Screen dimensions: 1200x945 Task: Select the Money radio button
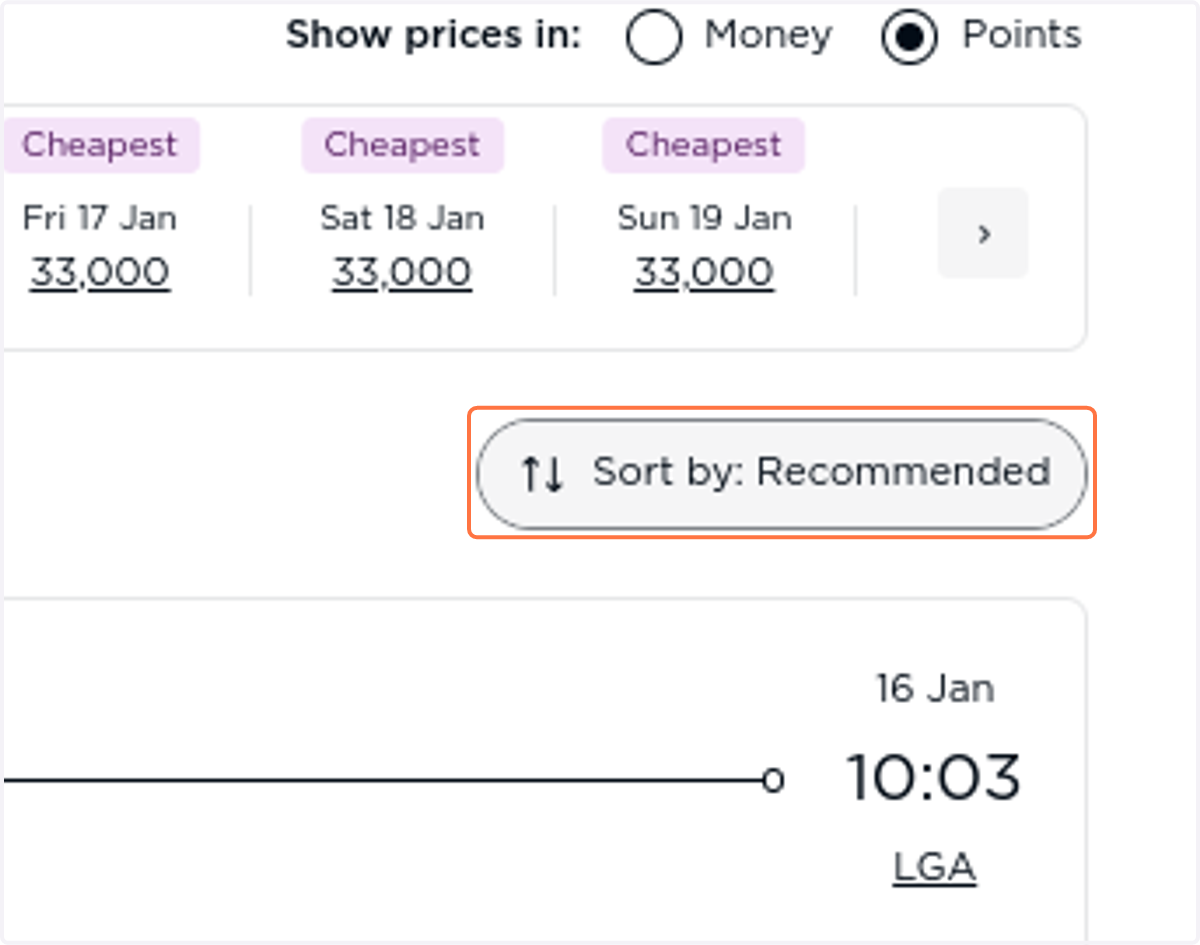click(x=654, y=36)
